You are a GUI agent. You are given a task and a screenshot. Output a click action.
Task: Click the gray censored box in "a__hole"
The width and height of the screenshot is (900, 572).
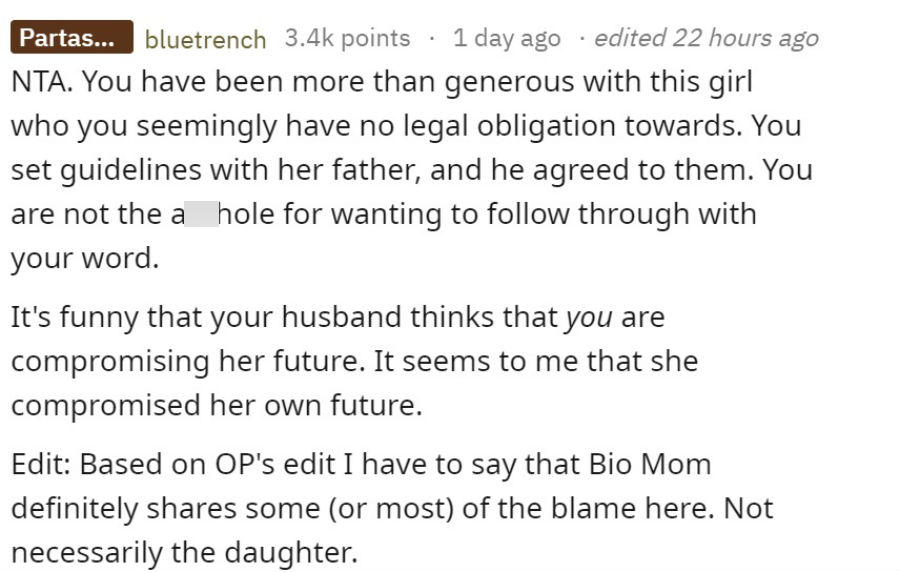point(201,214)
